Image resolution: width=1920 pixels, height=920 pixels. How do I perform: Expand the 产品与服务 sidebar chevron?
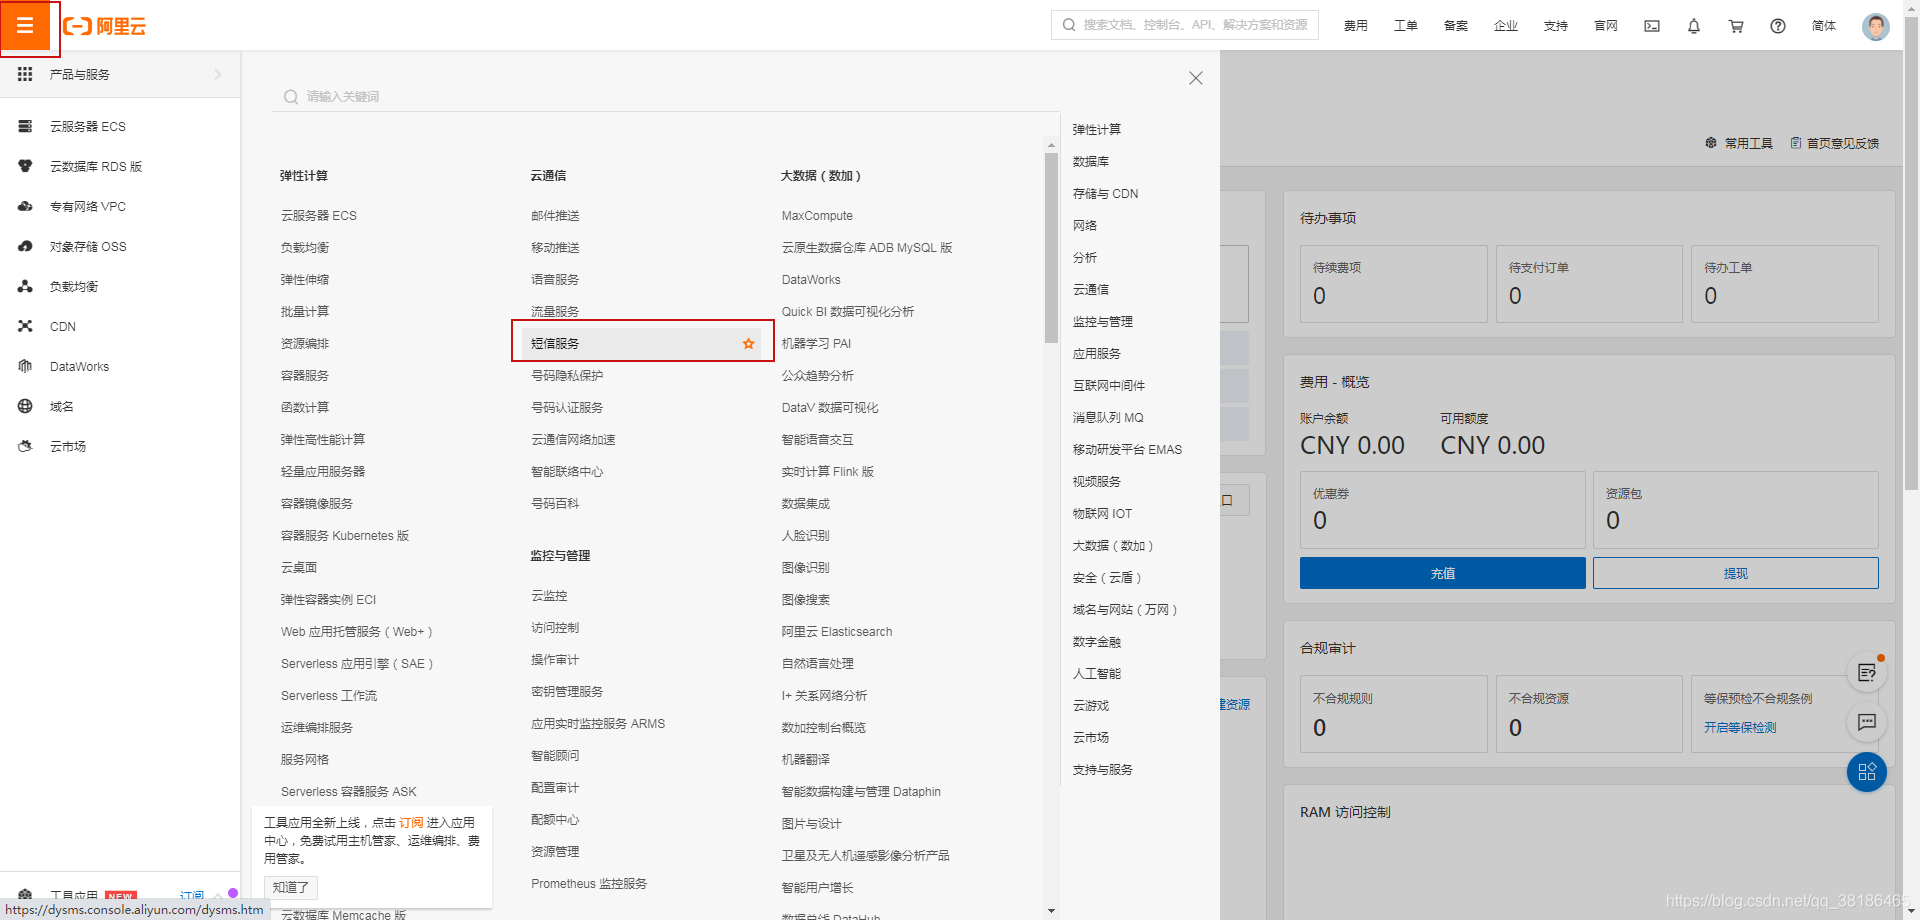point(218,74)
